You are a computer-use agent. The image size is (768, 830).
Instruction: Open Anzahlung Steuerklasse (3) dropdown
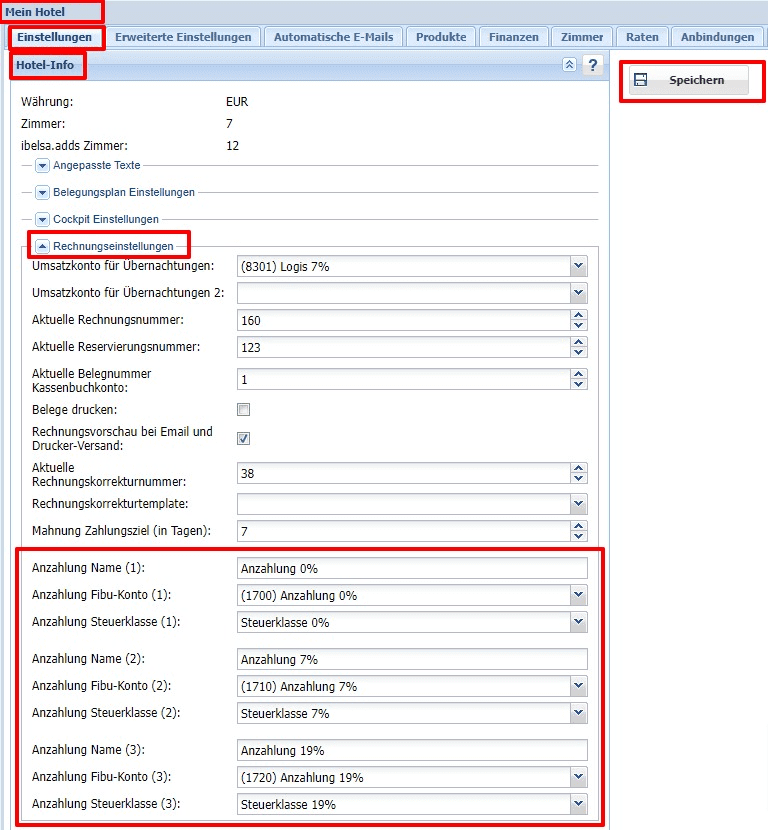tap(578, 805)
